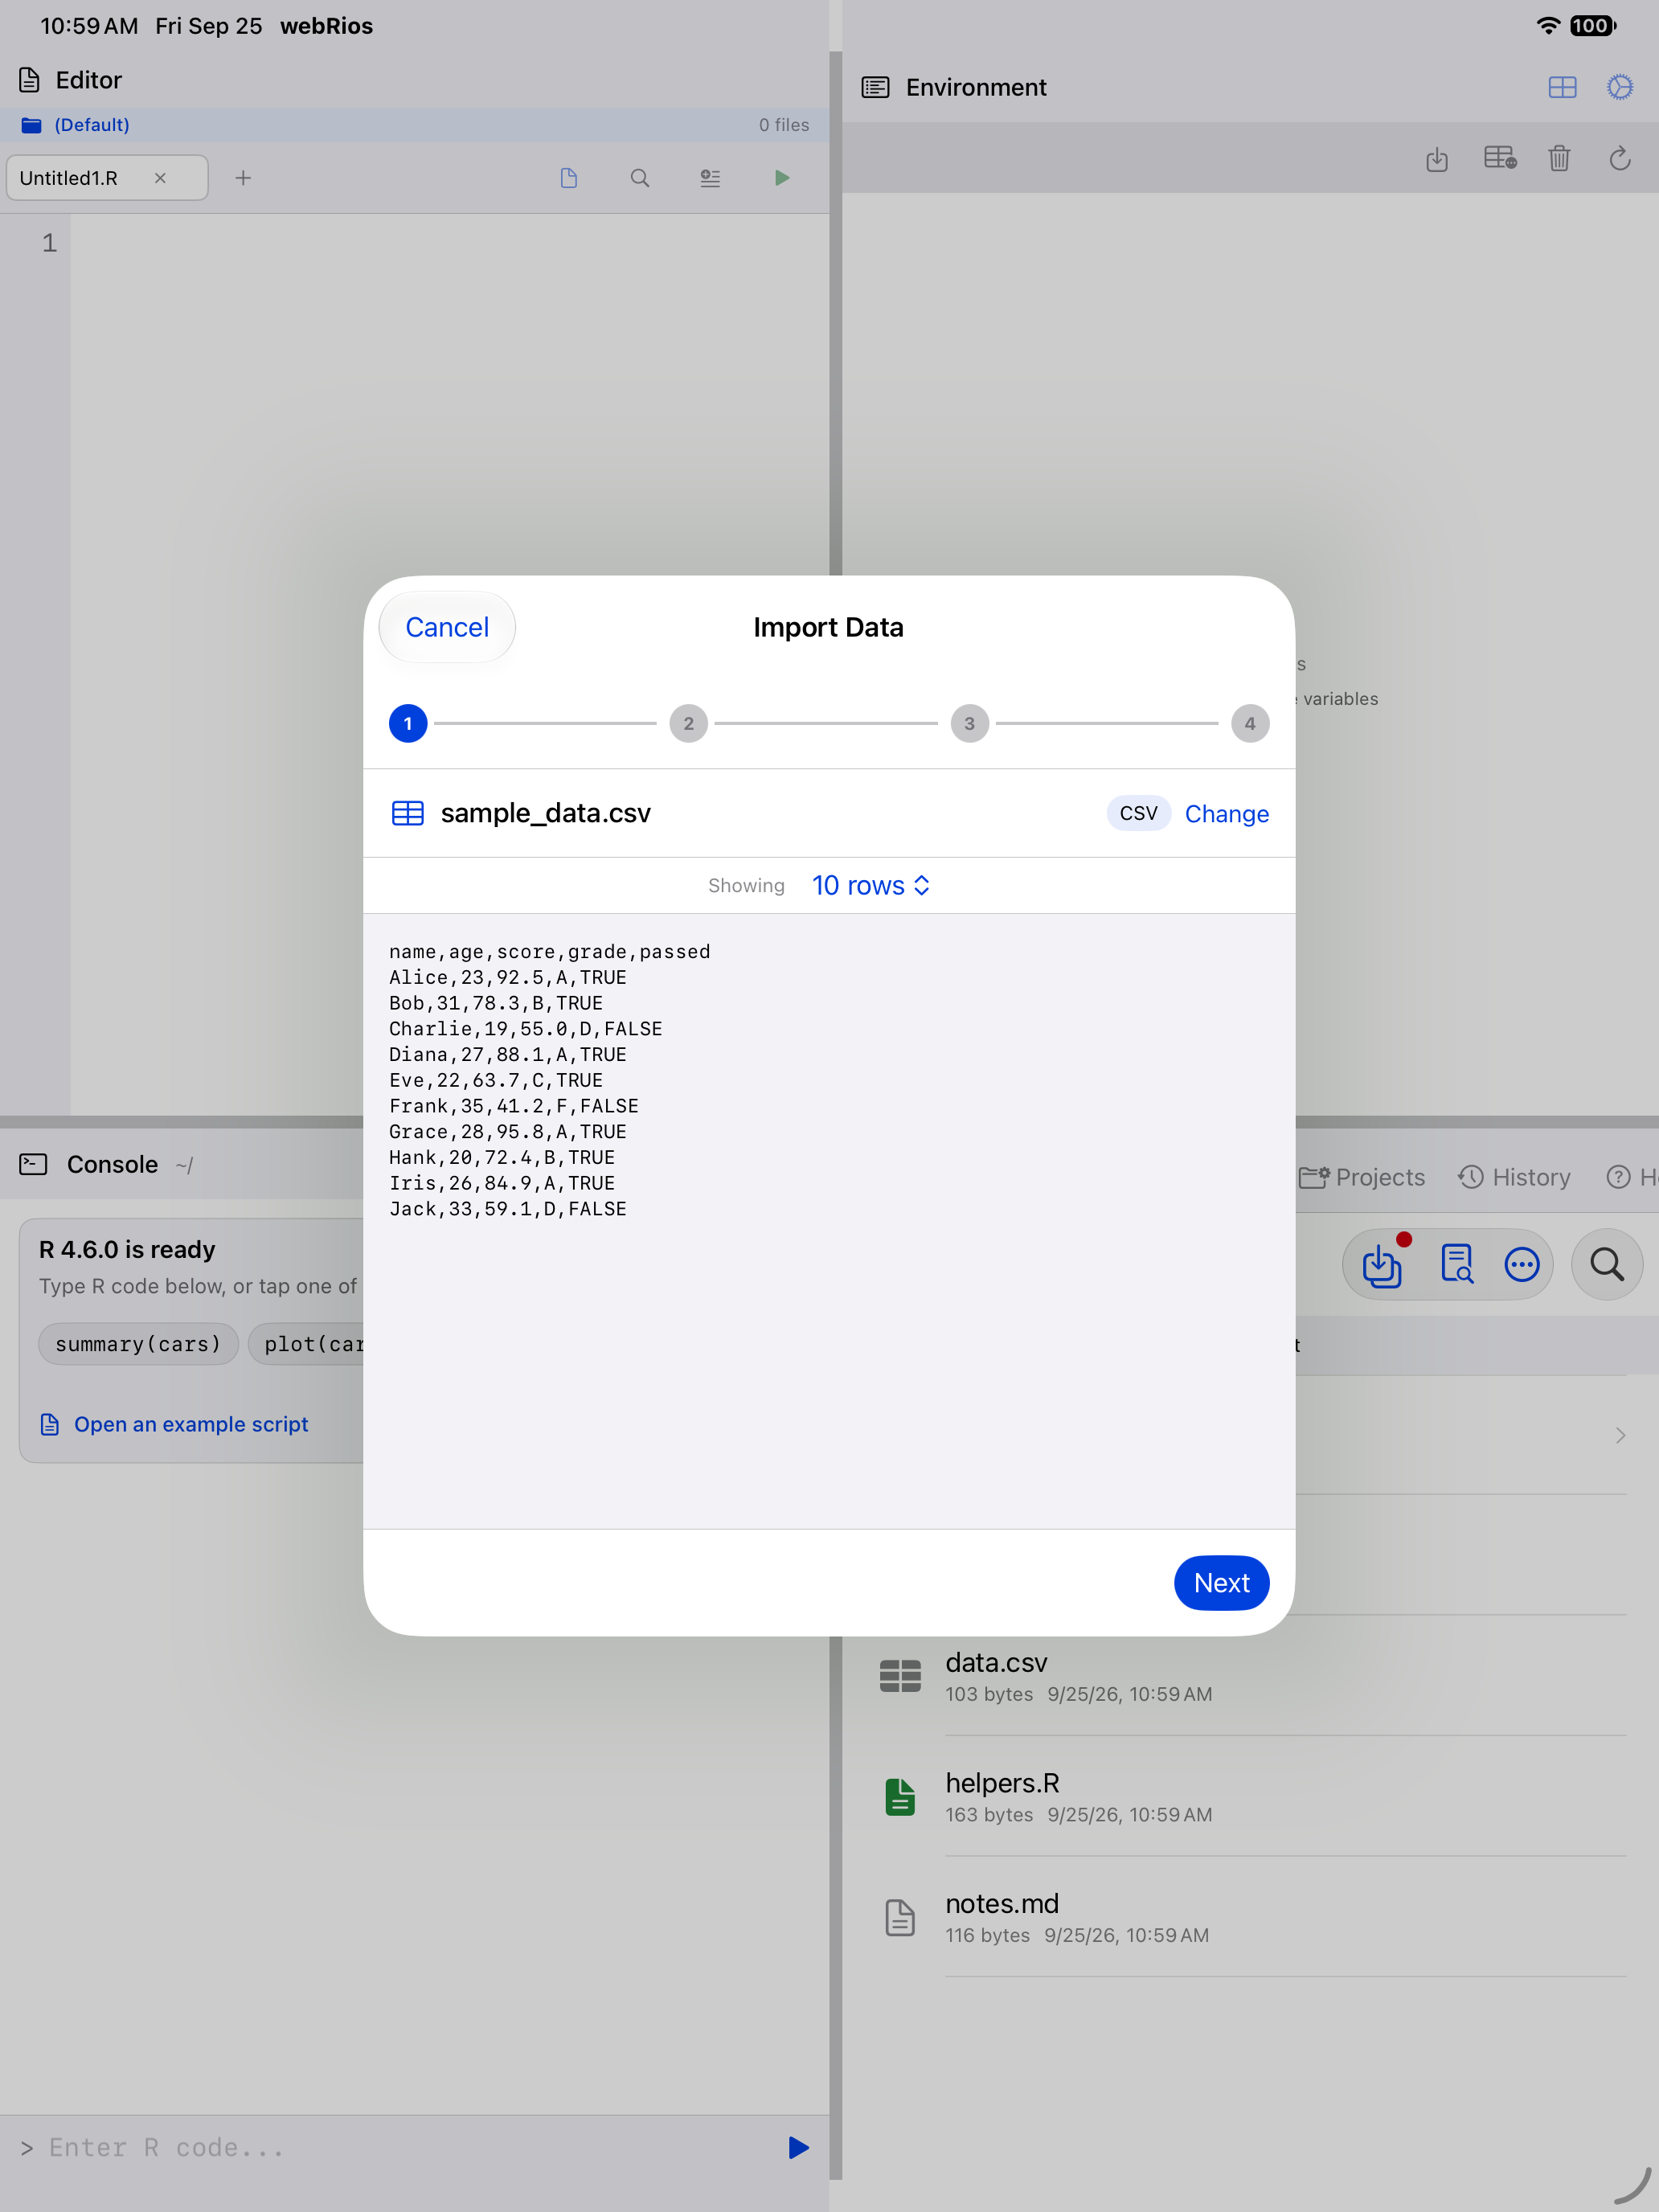The image size is (1659, 2212).
Task: Open the more options ellipsis icon
Action: pos(1522,1264)
